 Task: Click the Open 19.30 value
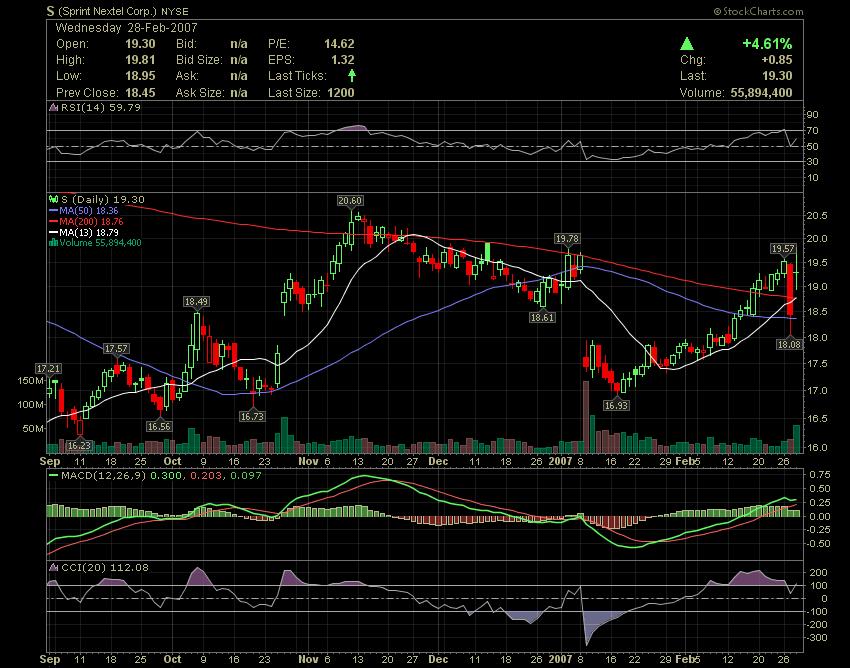click(140, 44)
